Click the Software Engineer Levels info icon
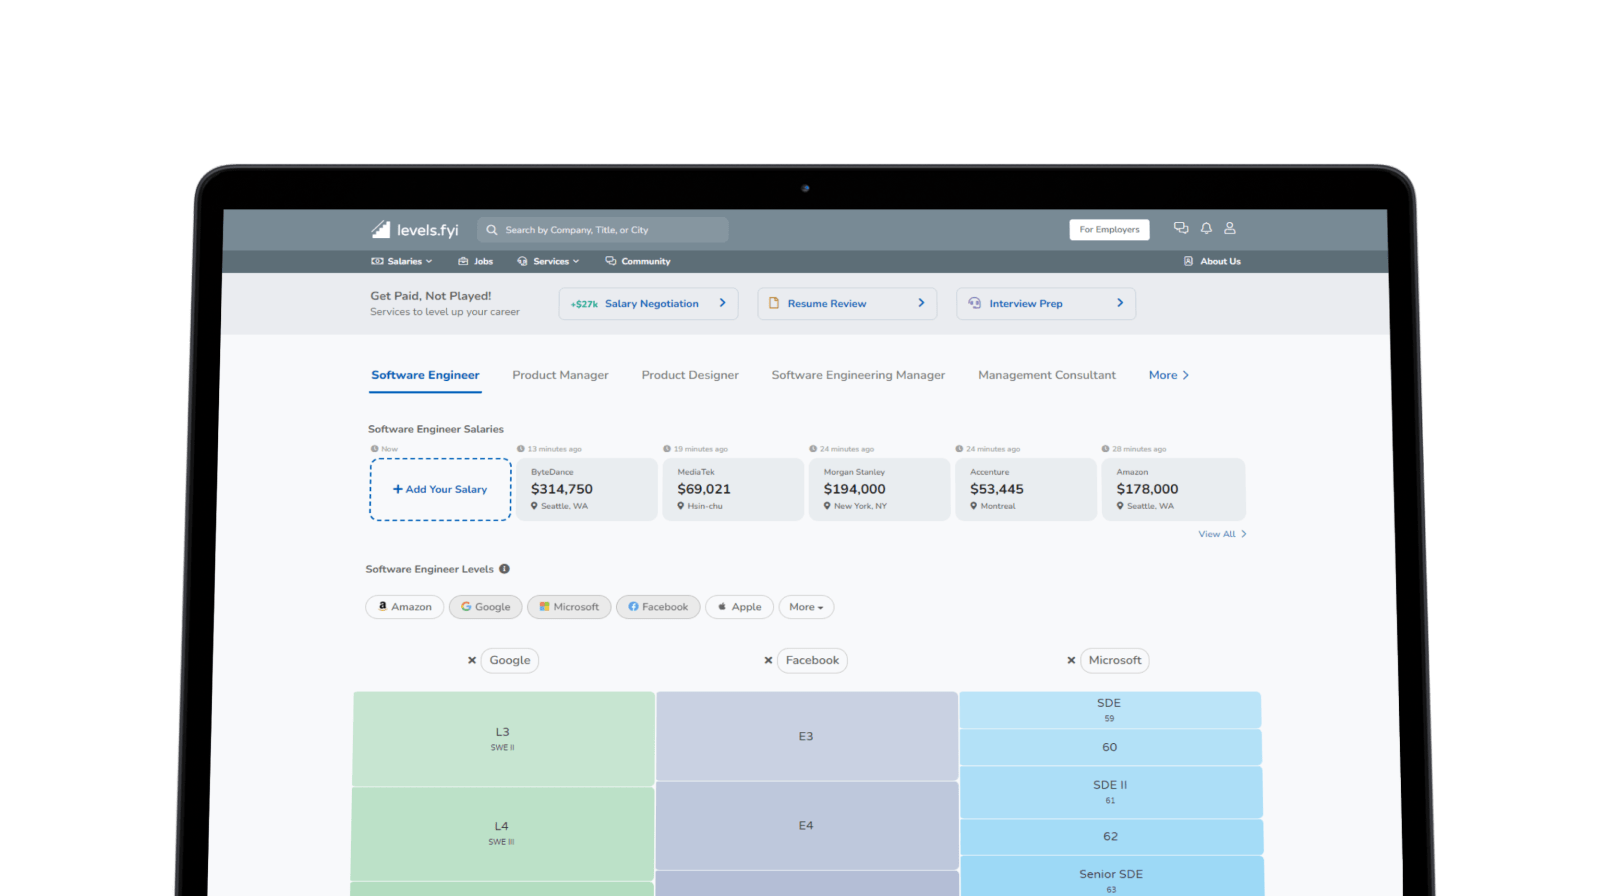The width and height of the screenshot is (1600, 896). (x=504, y=569)
